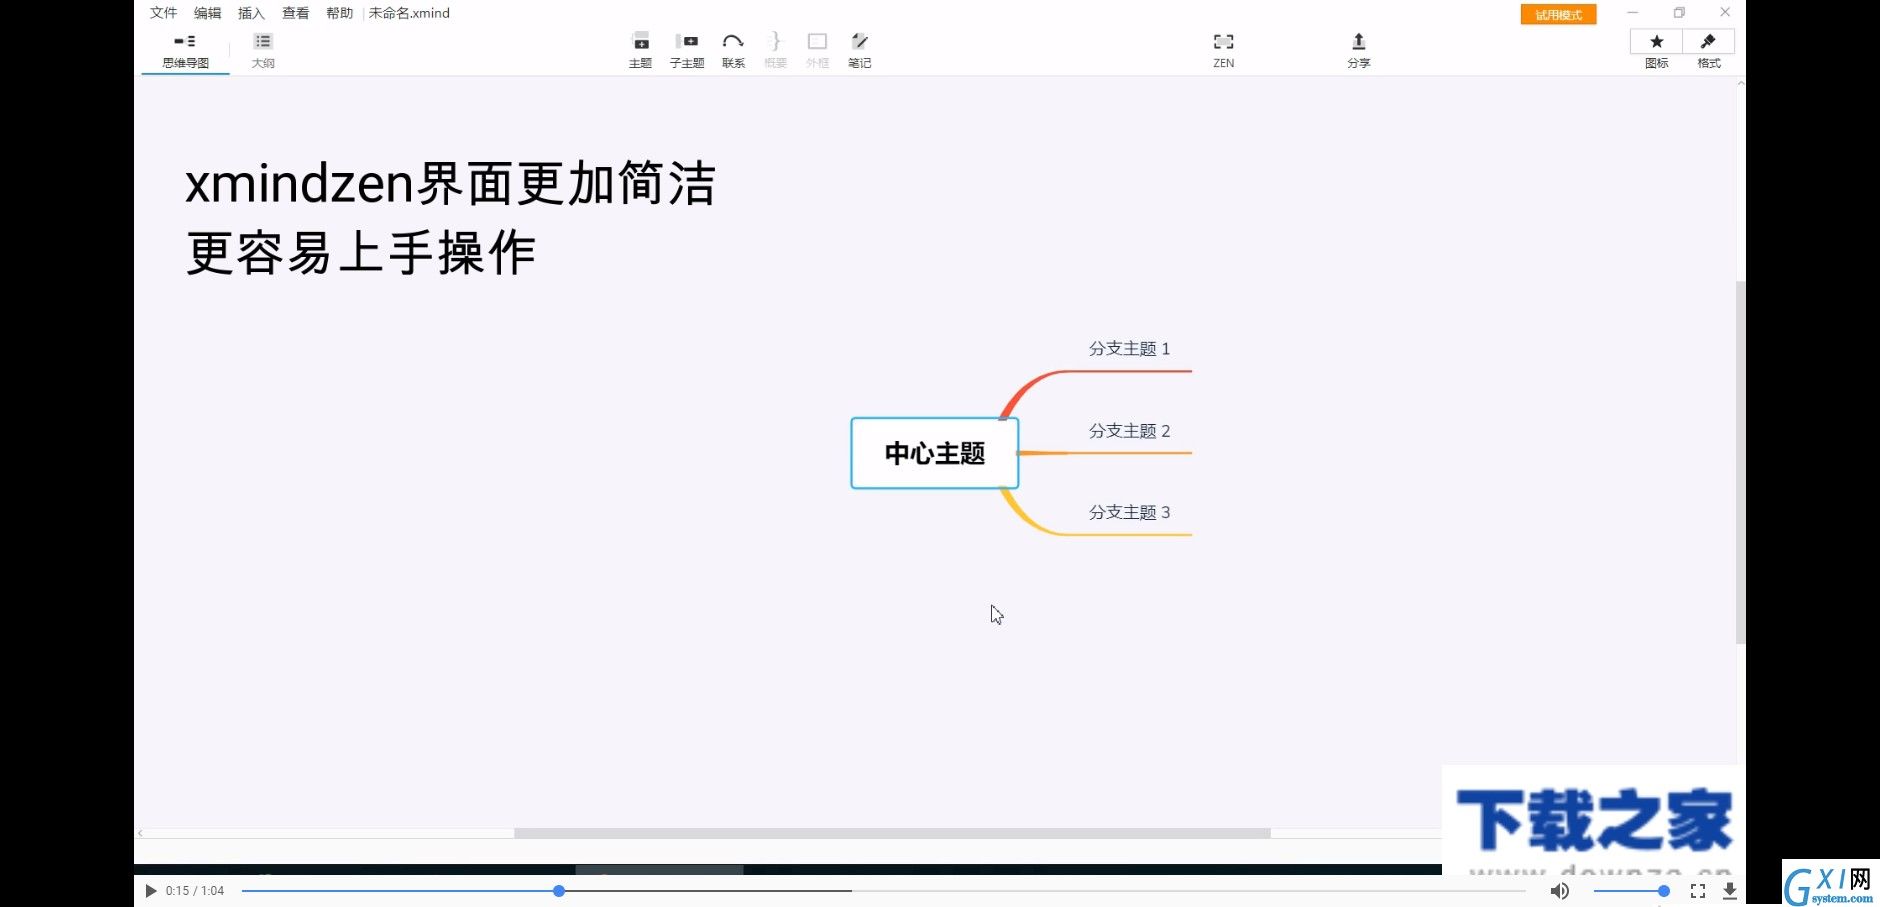The width and height of the screenshot is (1880, 907).
Task: Open the 帮助 menu
Action: pyautogui.click(x=339, y=13)
